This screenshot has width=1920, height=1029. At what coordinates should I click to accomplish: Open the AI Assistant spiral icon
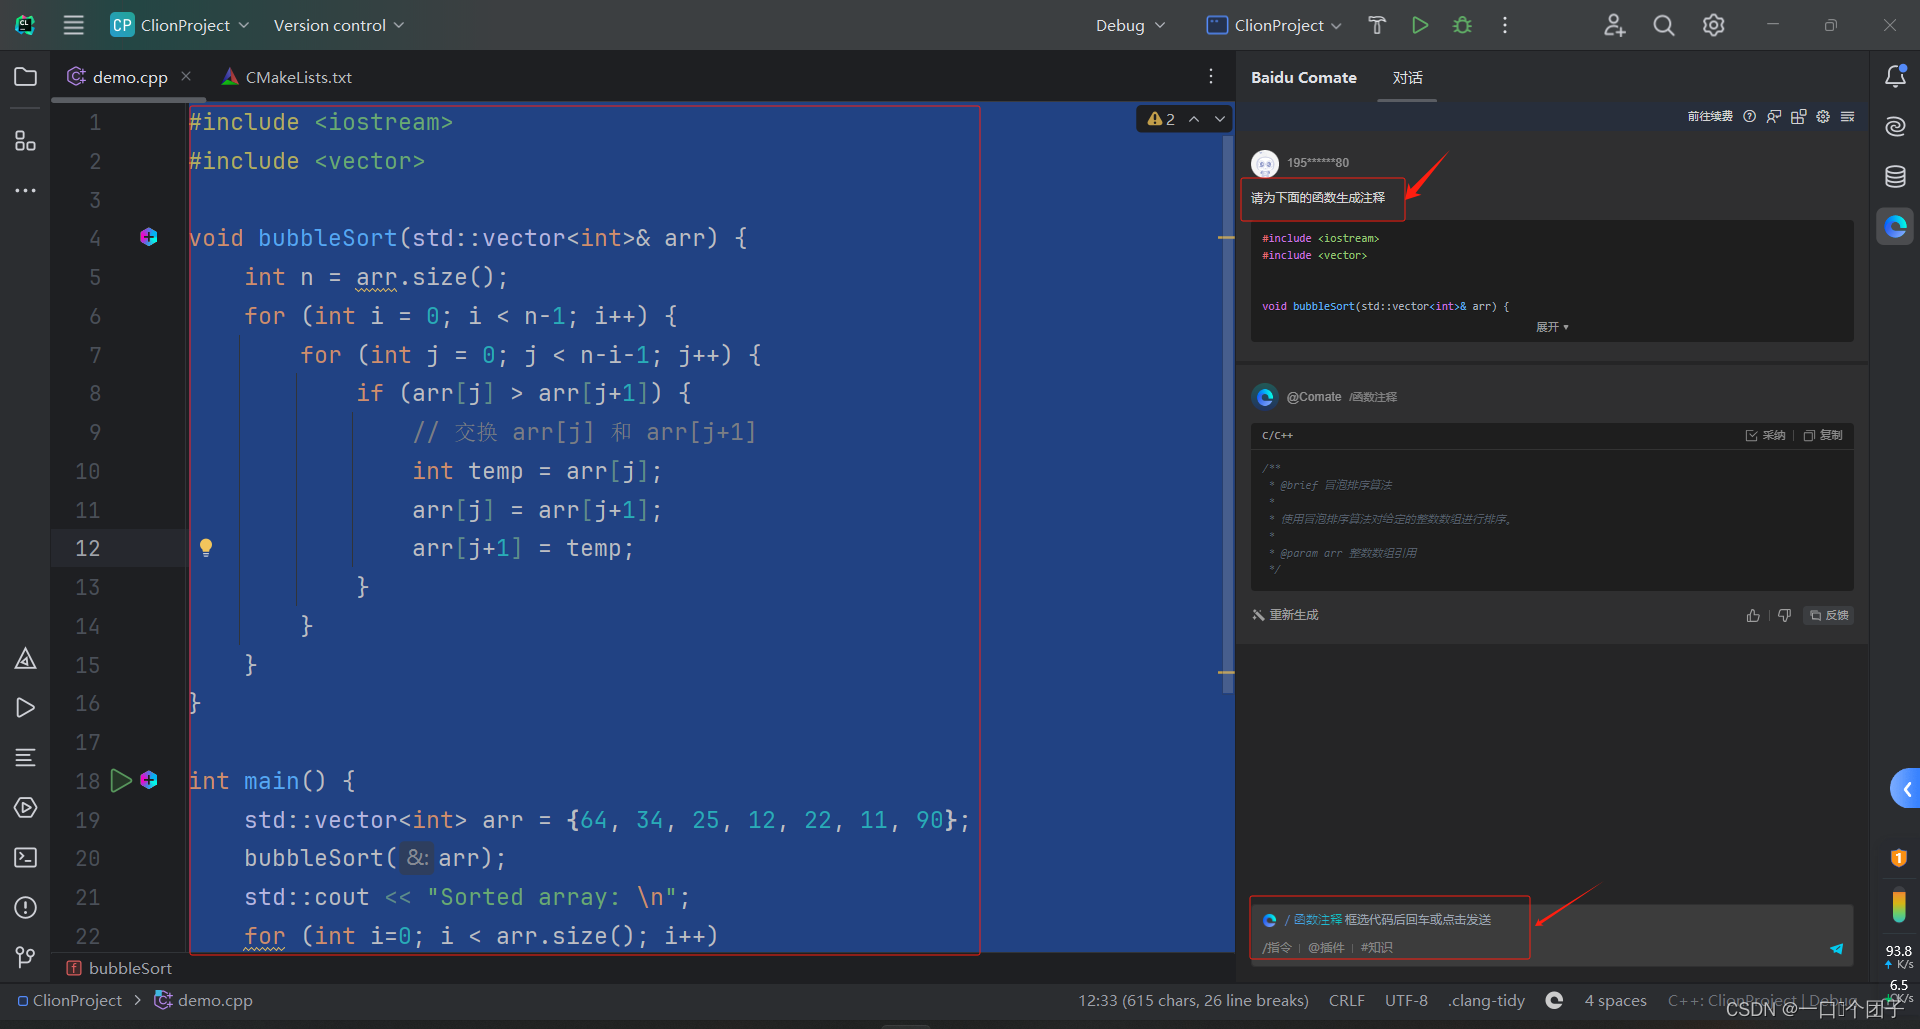(x=1895, y=126)
